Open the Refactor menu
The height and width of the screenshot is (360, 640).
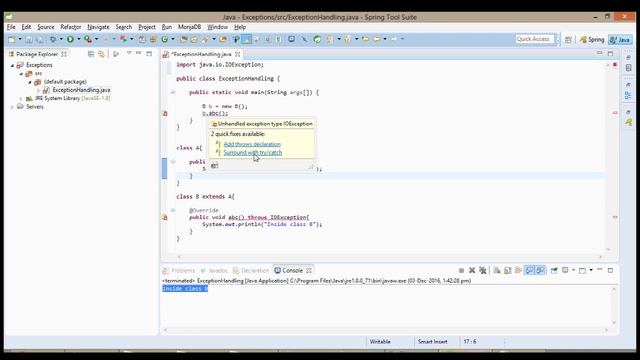tap(71, 27)
